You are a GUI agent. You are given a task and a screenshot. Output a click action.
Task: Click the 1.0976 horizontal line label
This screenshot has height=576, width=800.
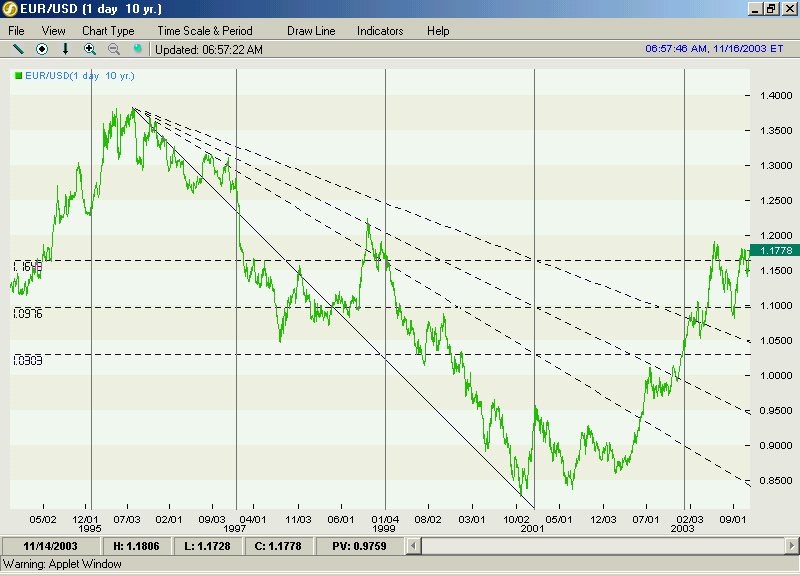tap(28, 313)
